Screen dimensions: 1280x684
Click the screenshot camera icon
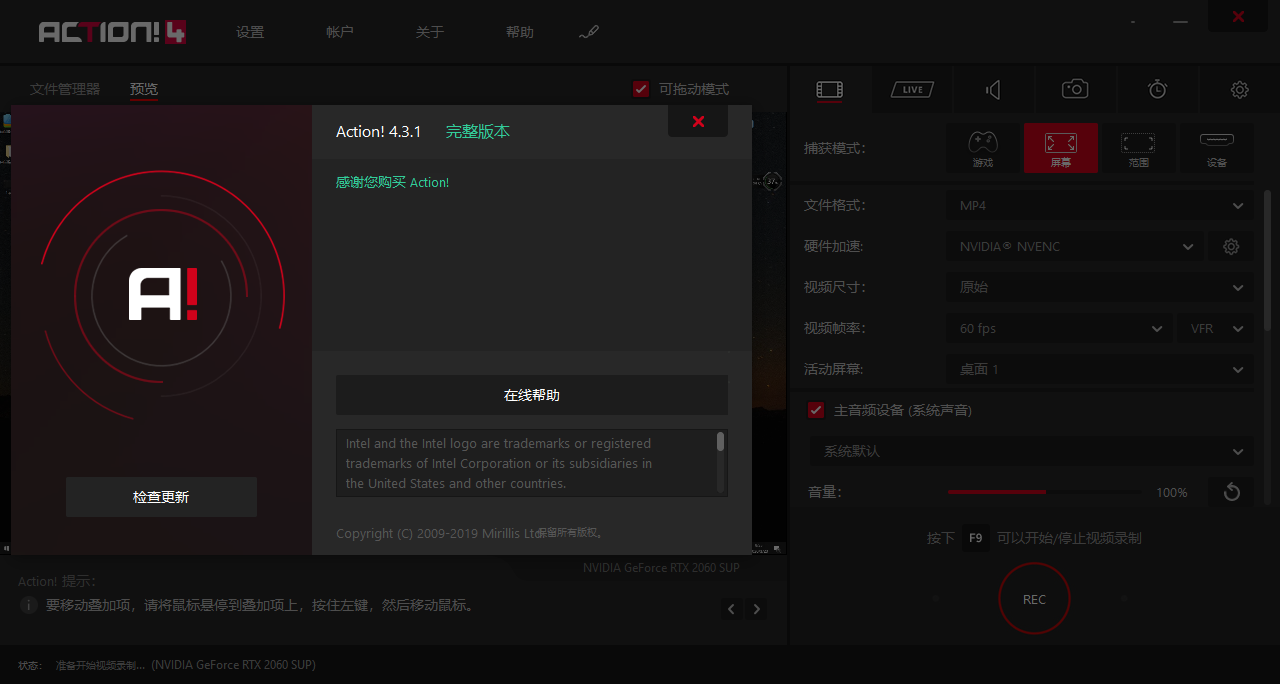tap(1074, 89)
